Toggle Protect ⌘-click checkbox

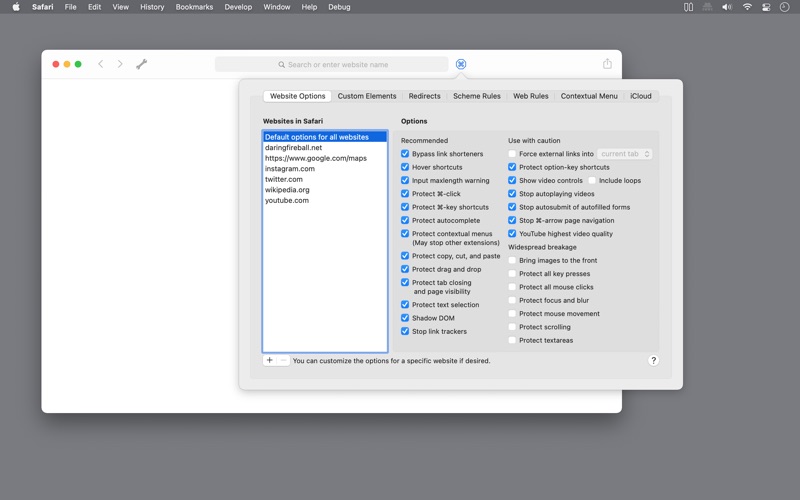click(x=405, y=193)
